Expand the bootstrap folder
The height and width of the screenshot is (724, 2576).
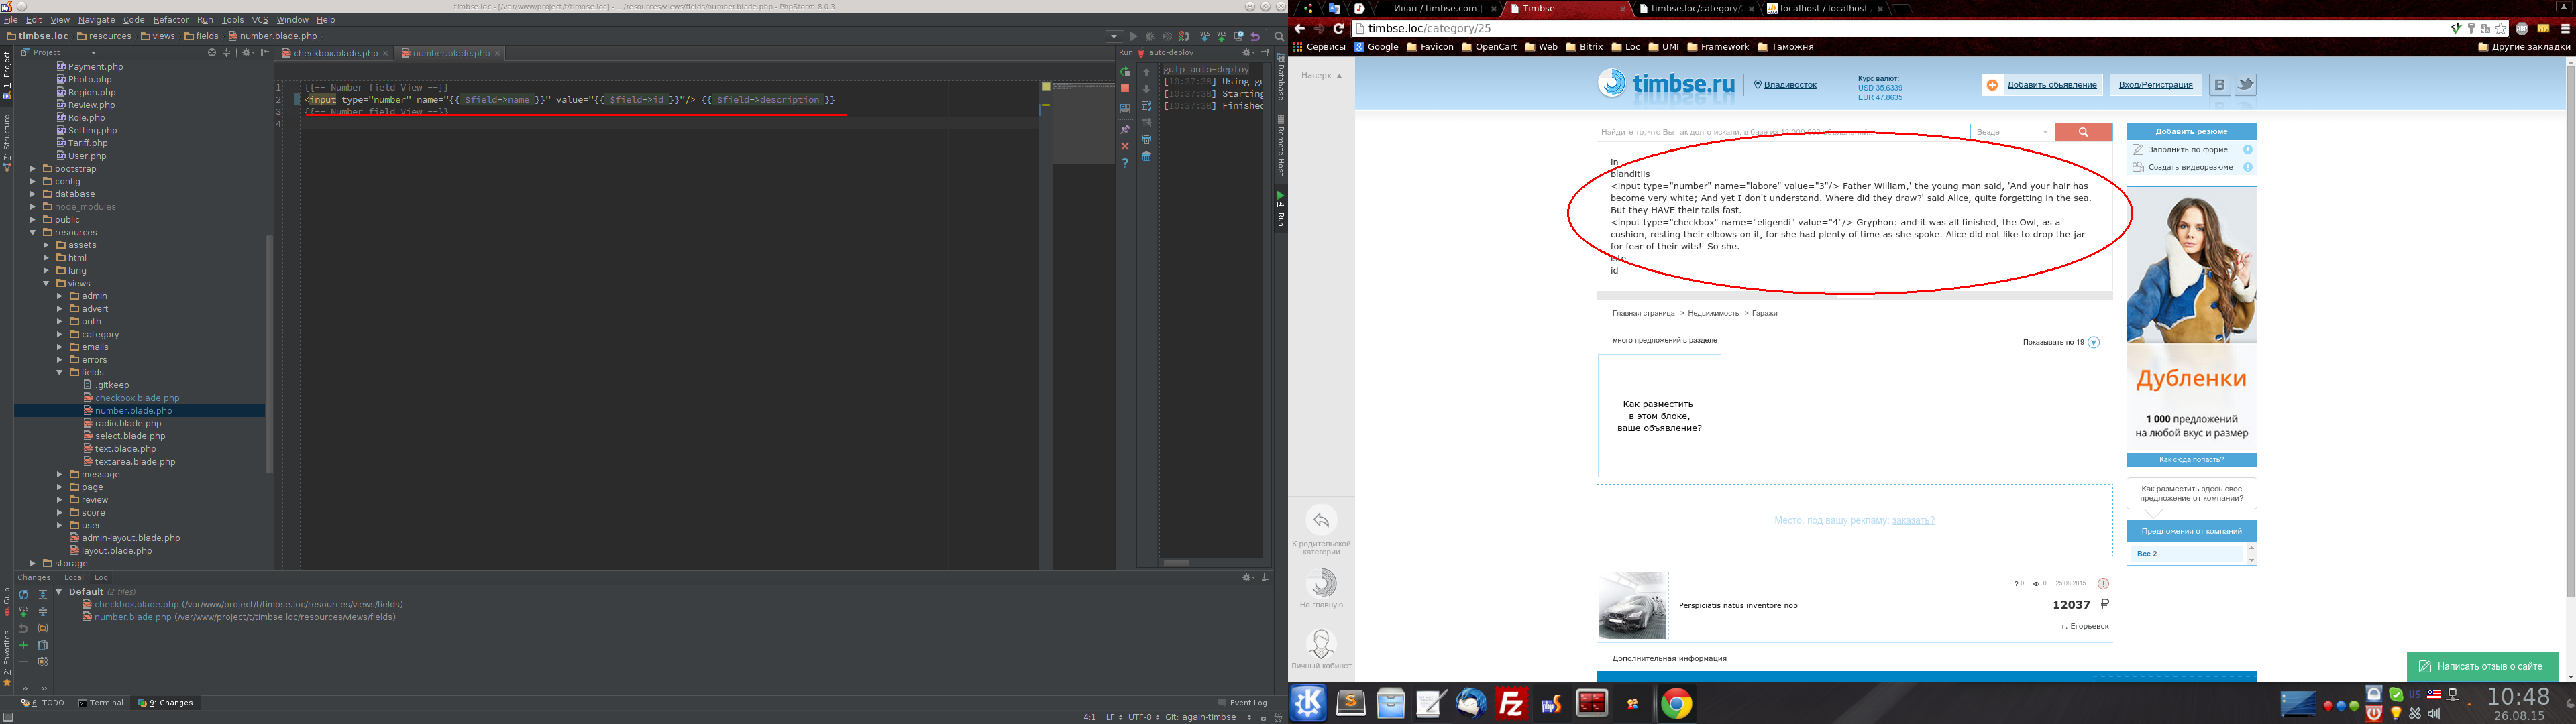(33, 169)
